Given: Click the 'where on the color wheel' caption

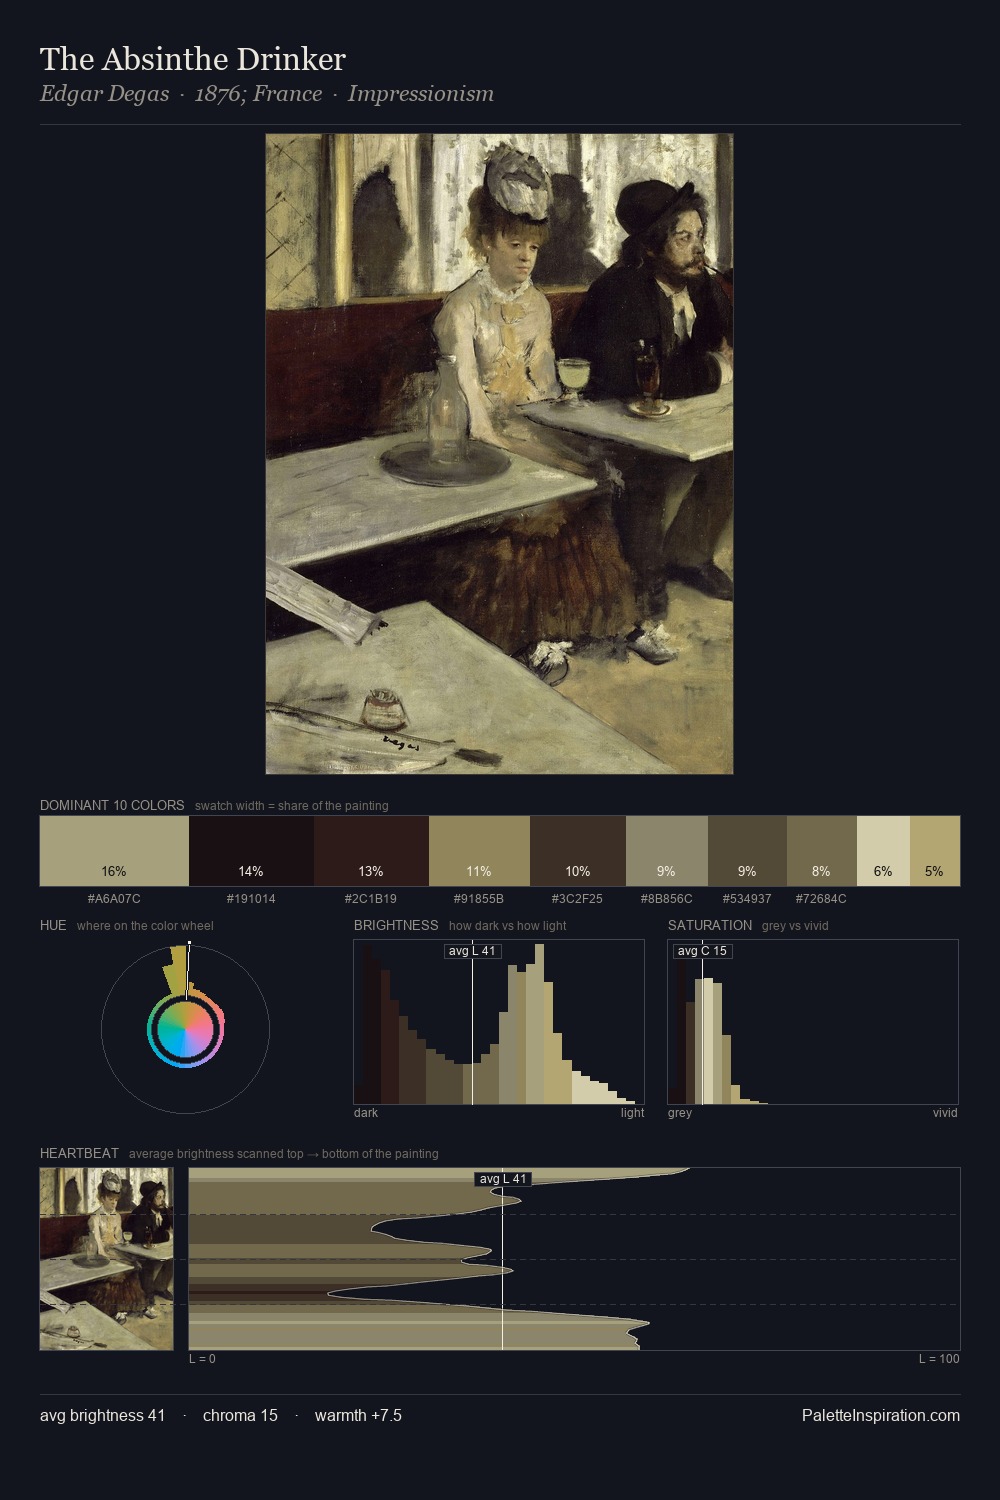Looking at the screenshot, I should click(x=145, y=926).
